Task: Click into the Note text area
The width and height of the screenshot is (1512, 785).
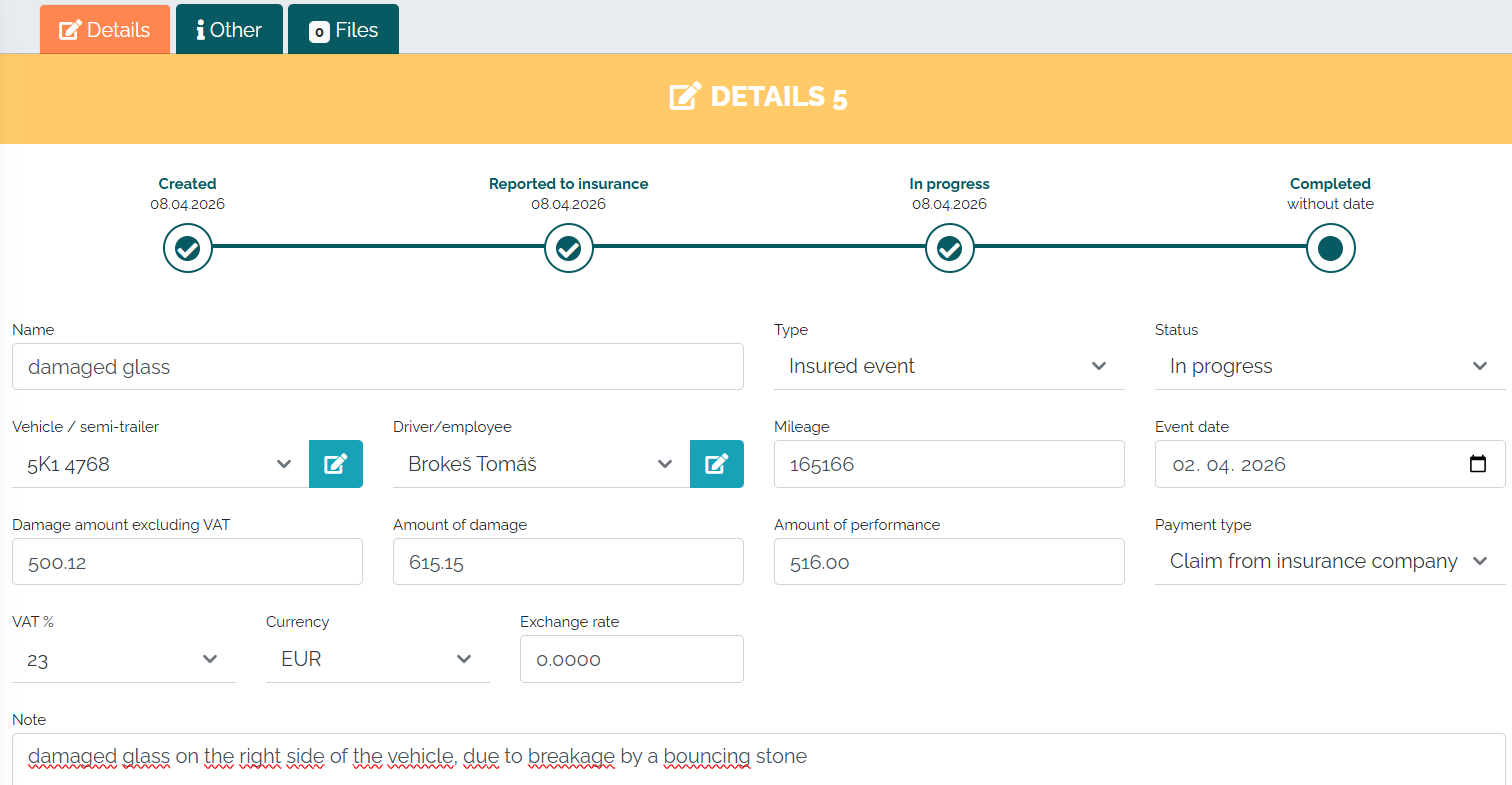Action: 759,759
